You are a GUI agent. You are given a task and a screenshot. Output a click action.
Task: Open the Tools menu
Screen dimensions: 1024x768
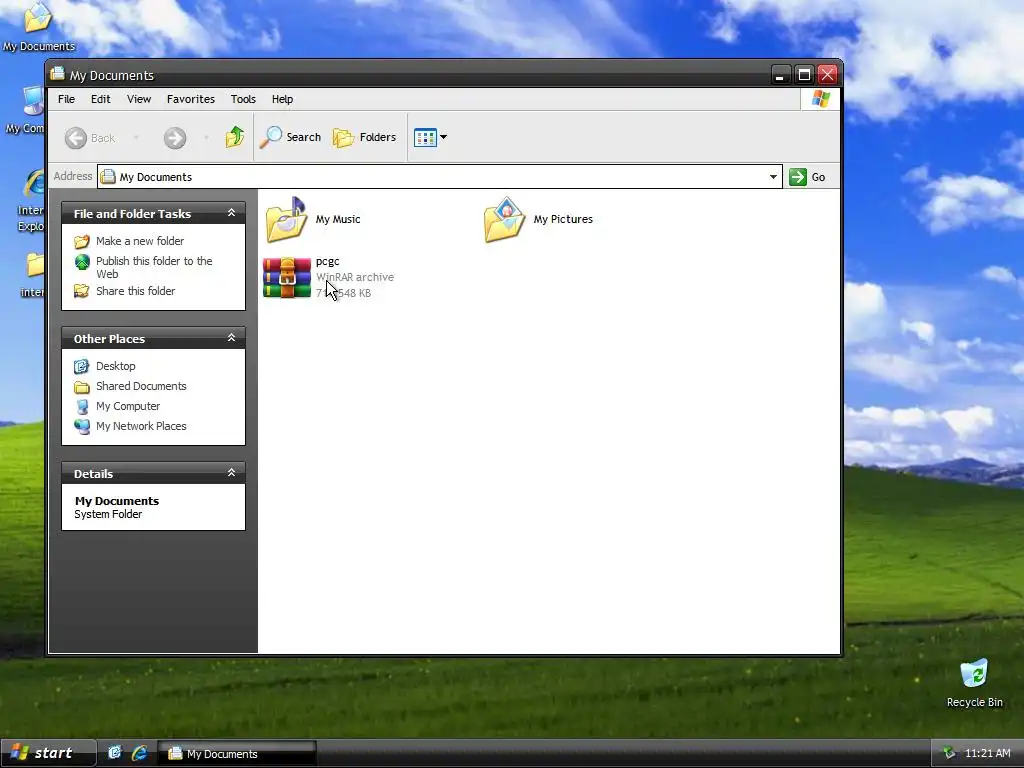coord(243,99)
